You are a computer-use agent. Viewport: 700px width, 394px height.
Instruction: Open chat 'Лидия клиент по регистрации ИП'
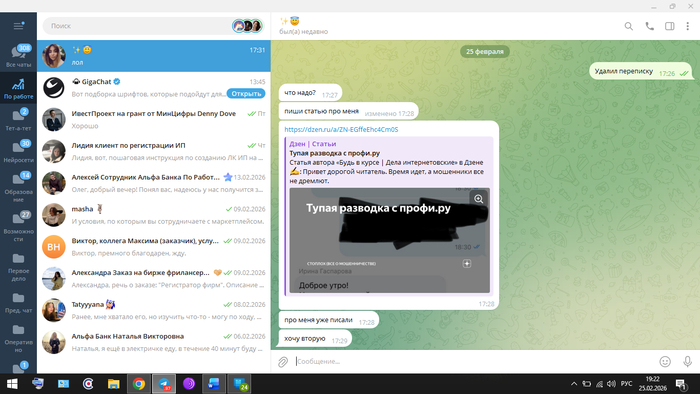154,151
